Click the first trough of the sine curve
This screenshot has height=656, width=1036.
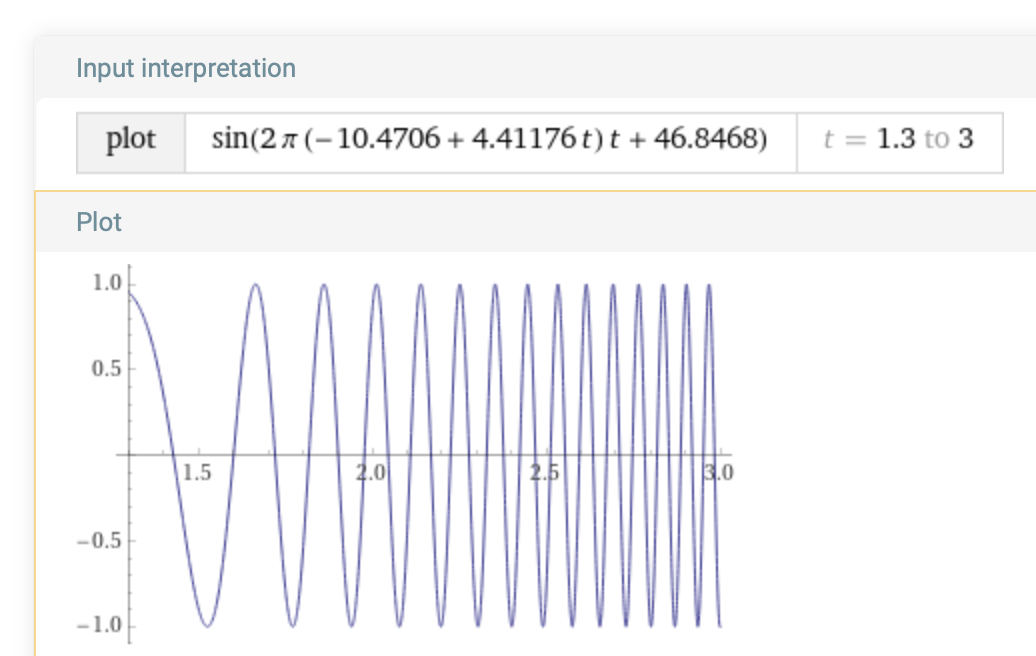207,626
